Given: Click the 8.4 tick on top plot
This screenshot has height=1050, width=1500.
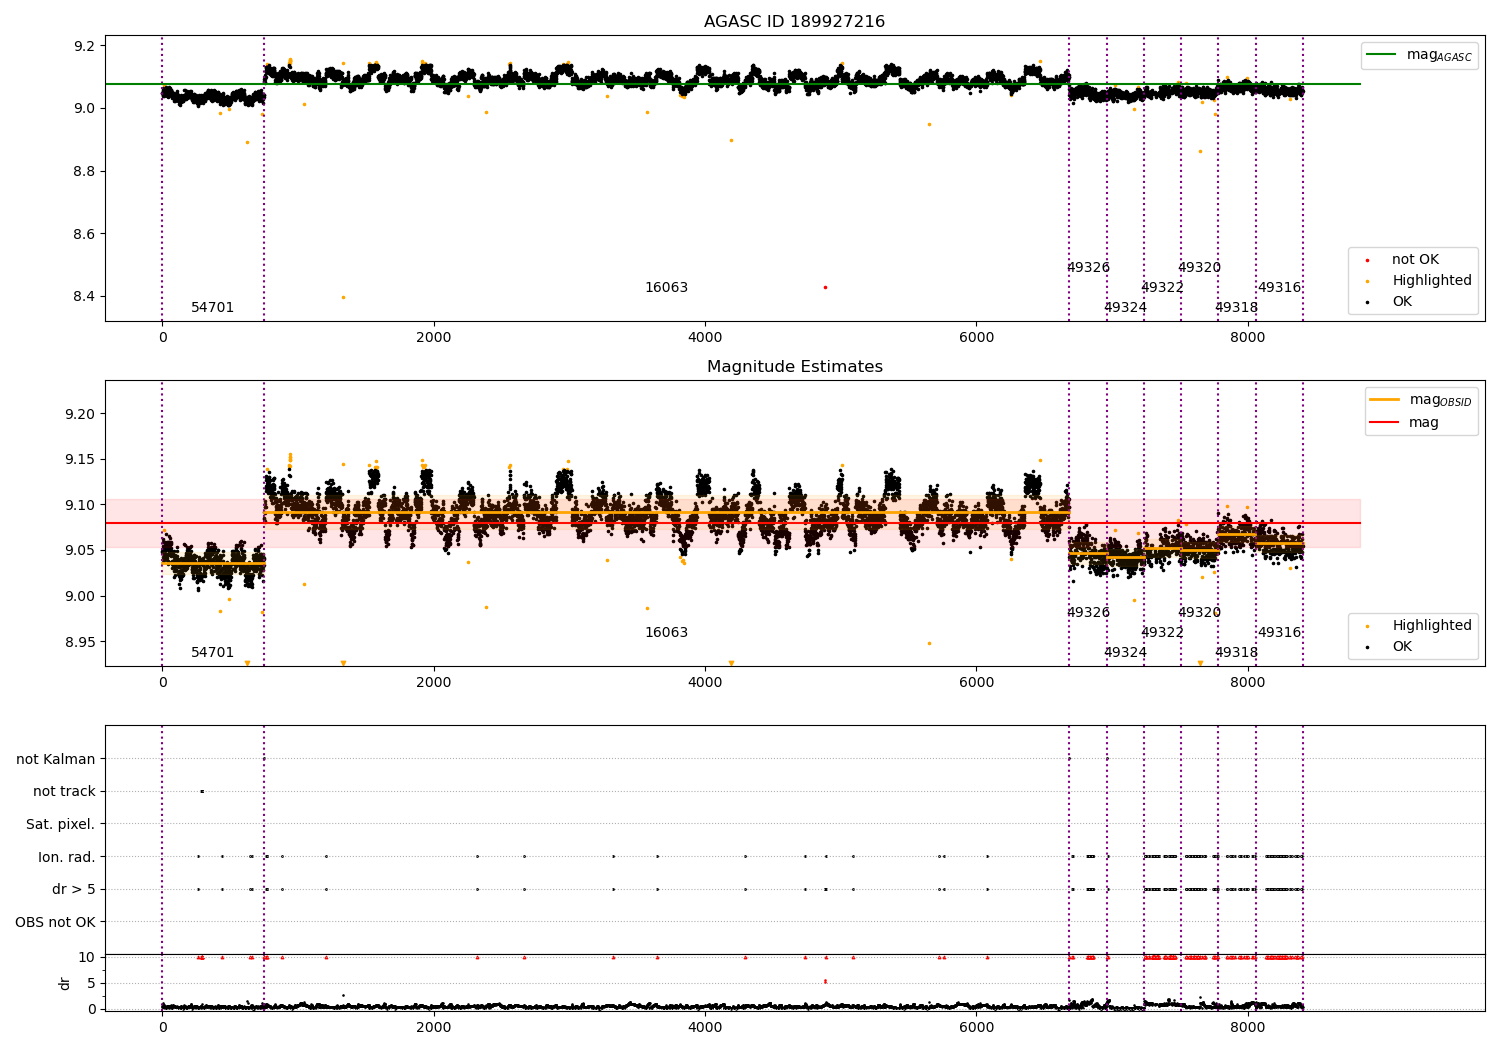Looking at the screenshot, I should pyautogui.click(x=85, y=297).
